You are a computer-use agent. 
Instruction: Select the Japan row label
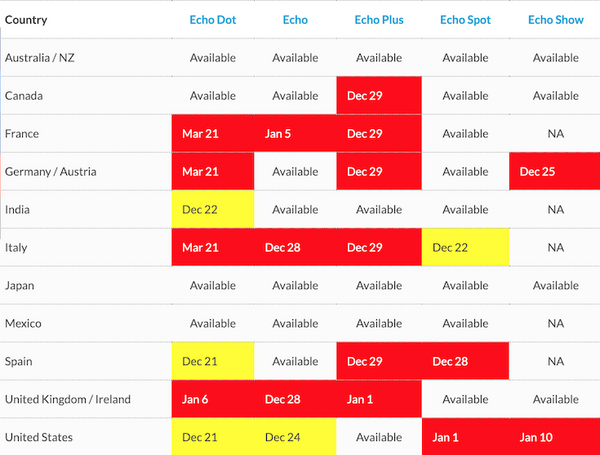(22, 286)
